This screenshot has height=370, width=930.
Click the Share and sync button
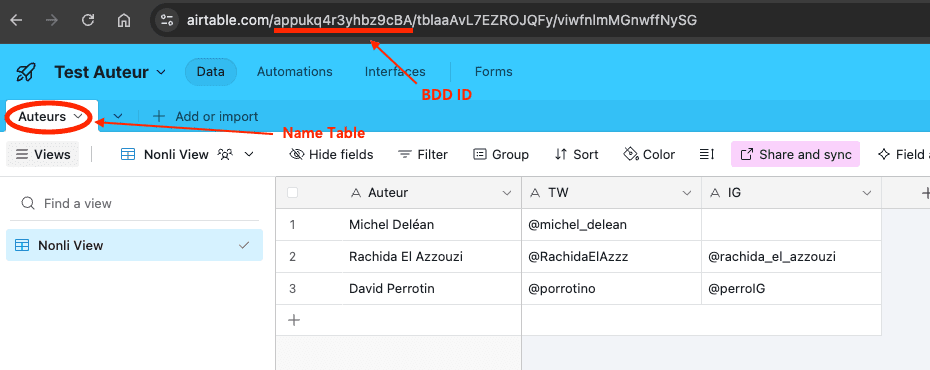point(795,154)
